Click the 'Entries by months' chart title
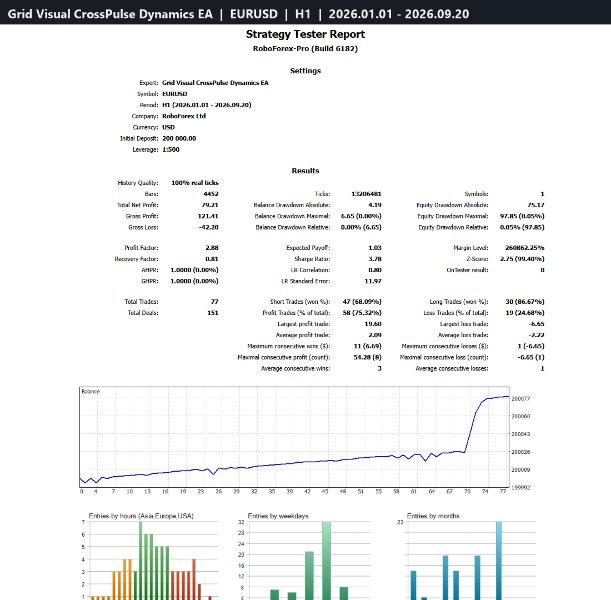This screenshot has width=611, height=600. [x=433, y=516]
